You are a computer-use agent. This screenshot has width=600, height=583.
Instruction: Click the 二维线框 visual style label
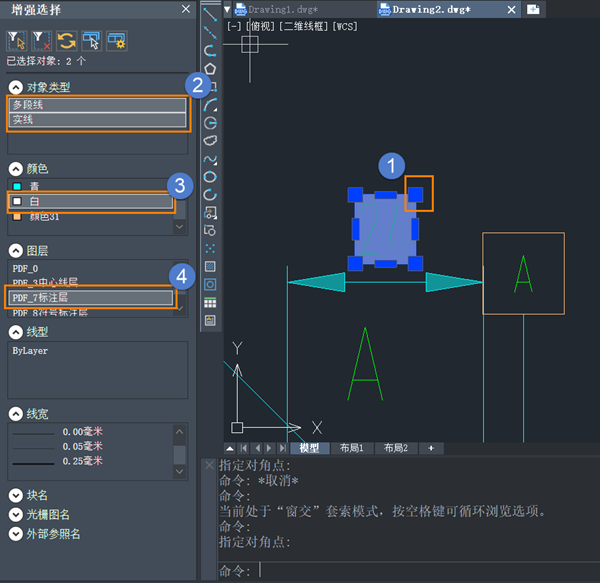pyautogui.click(x=304, y=26)
